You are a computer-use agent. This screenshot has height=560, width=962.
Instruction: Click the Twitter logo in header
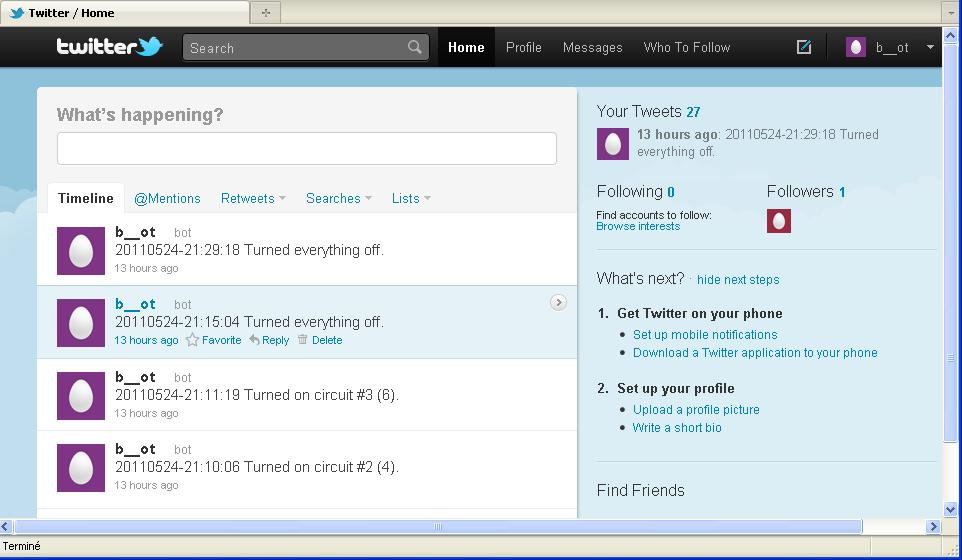coord(110,47)
